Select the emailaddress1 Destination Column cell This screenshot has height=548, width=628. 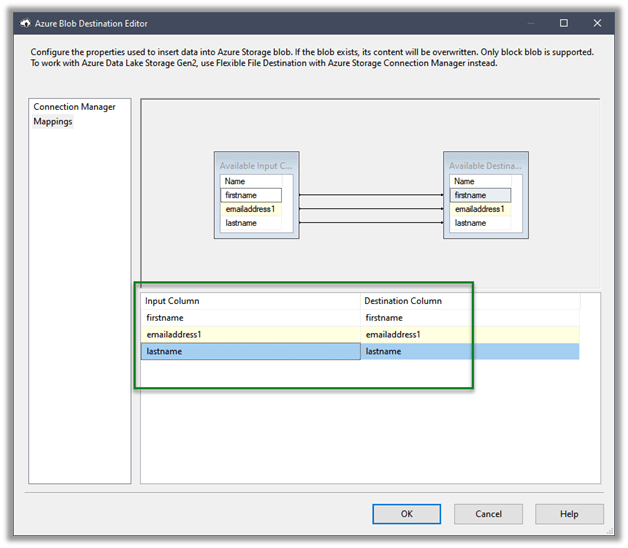click(x=470, y=335)
